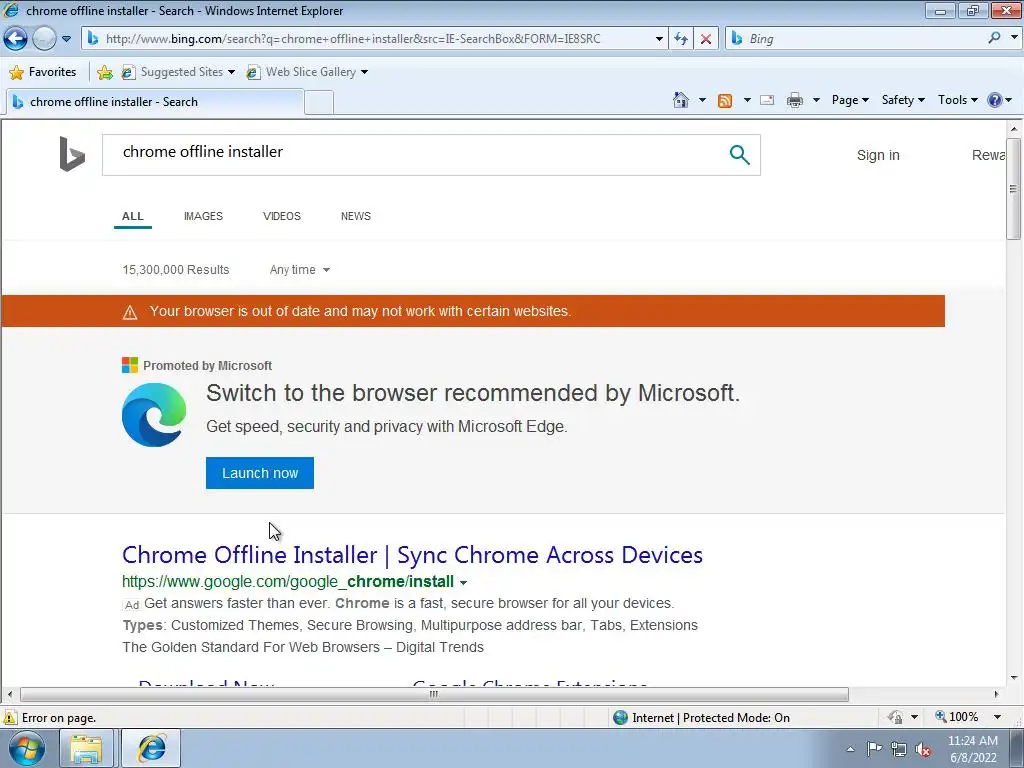Expand the Feeds dropdown arrow
The height and width of the screenshot is (768, 1024).
pos(746,100)
